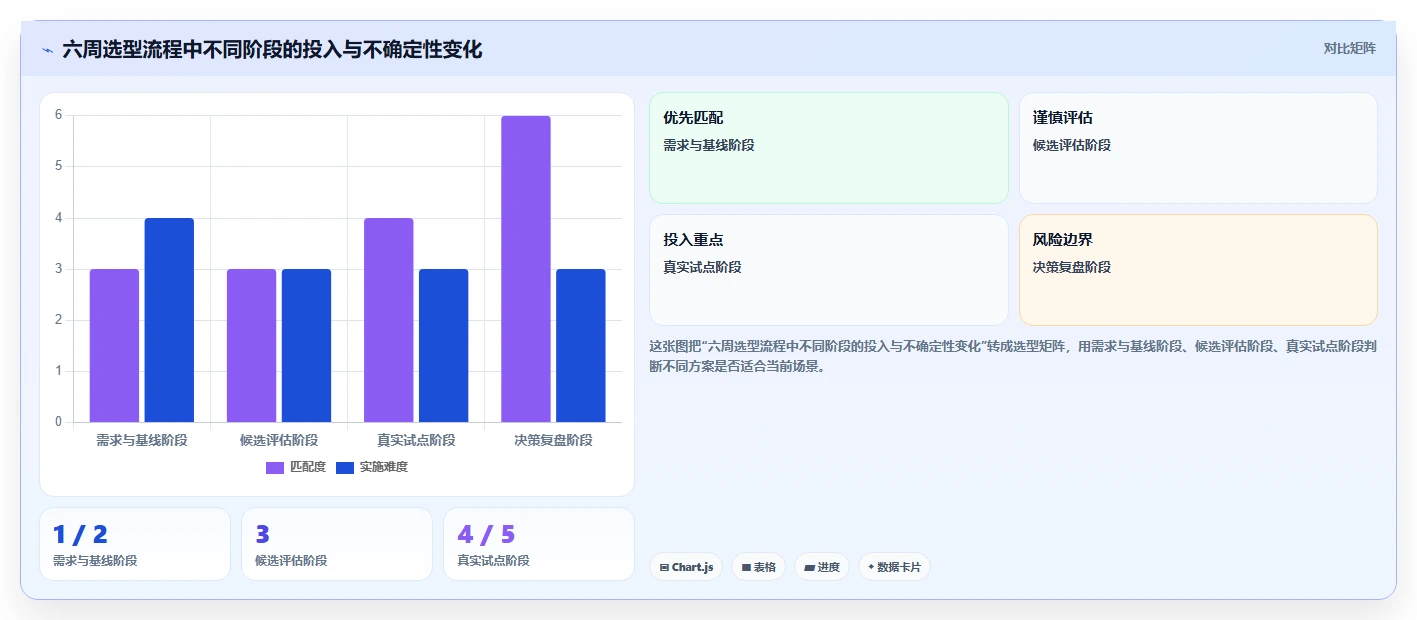Click the blue 实施难度 bar for 需求与基线阶段
The image size is (1417, 620).
coord(169,320)
